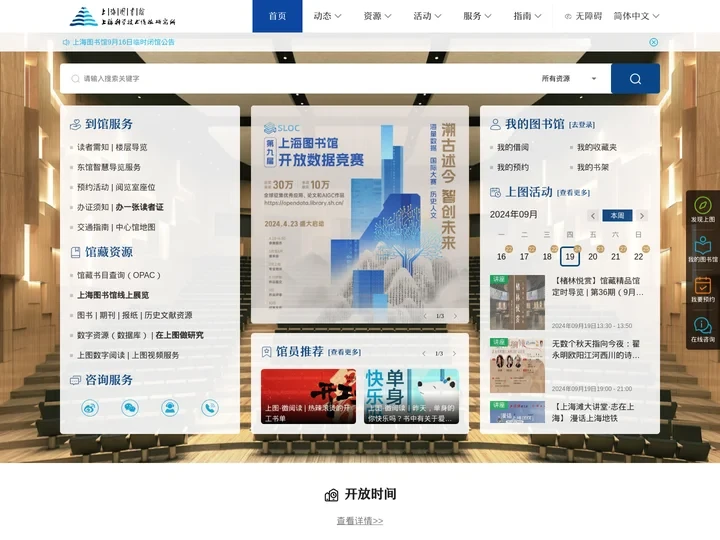The image size is (720, 540).
Task: Select calendar date 16
Action: click(x=501, y=257)
